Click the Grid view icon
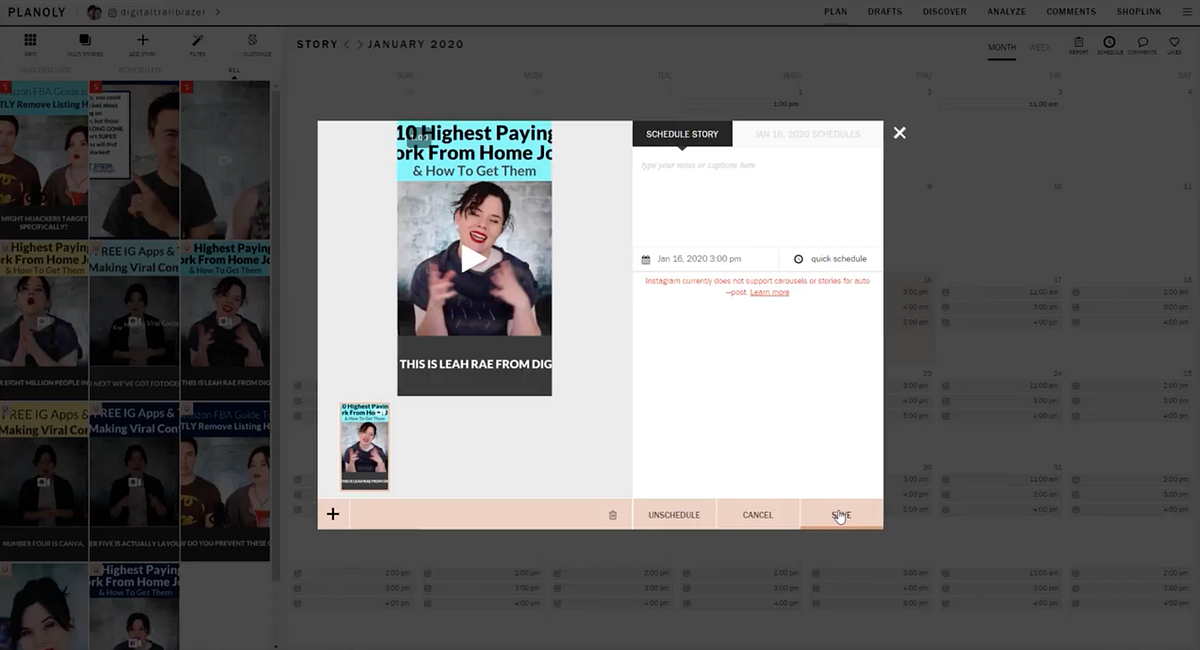 click(30, 40)
